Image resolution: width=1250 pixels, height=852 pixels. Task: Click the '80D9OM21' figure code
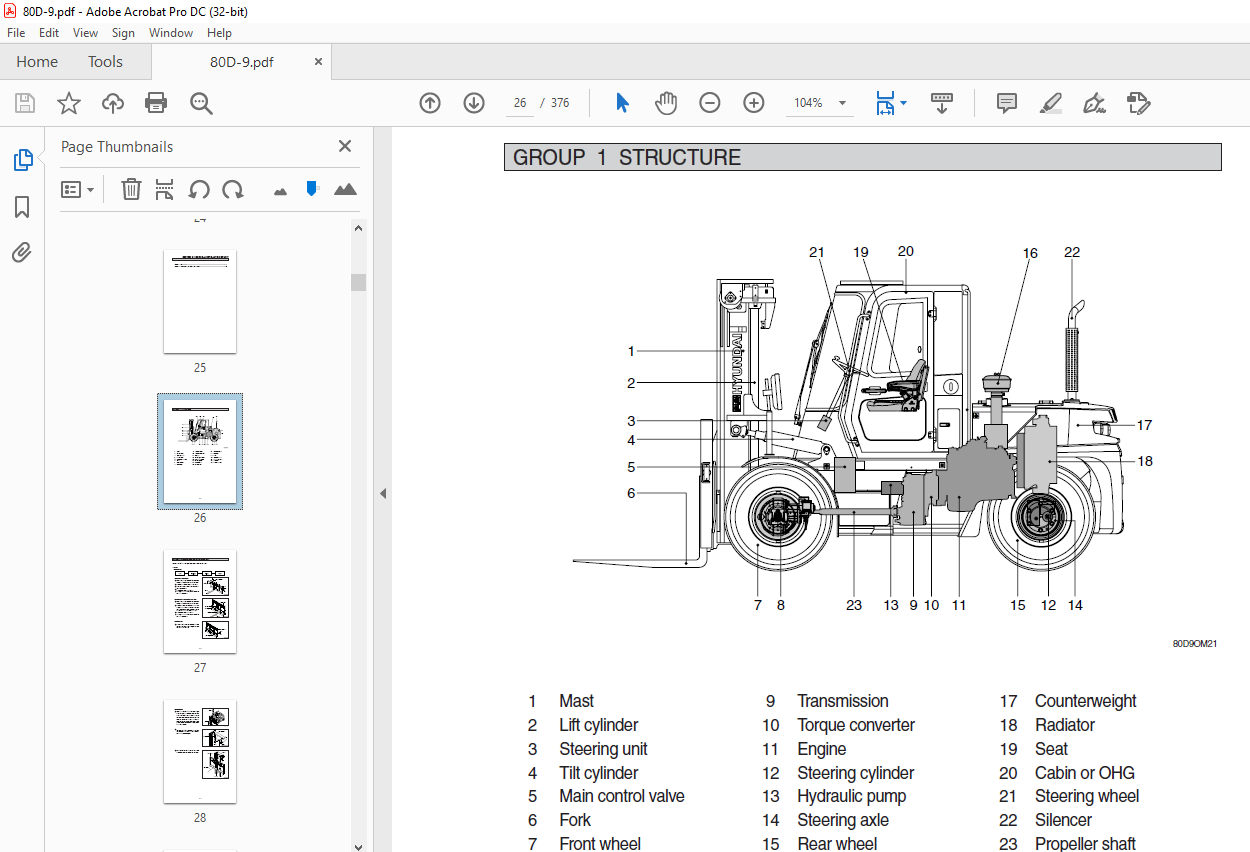click(x=1195, y=644)
